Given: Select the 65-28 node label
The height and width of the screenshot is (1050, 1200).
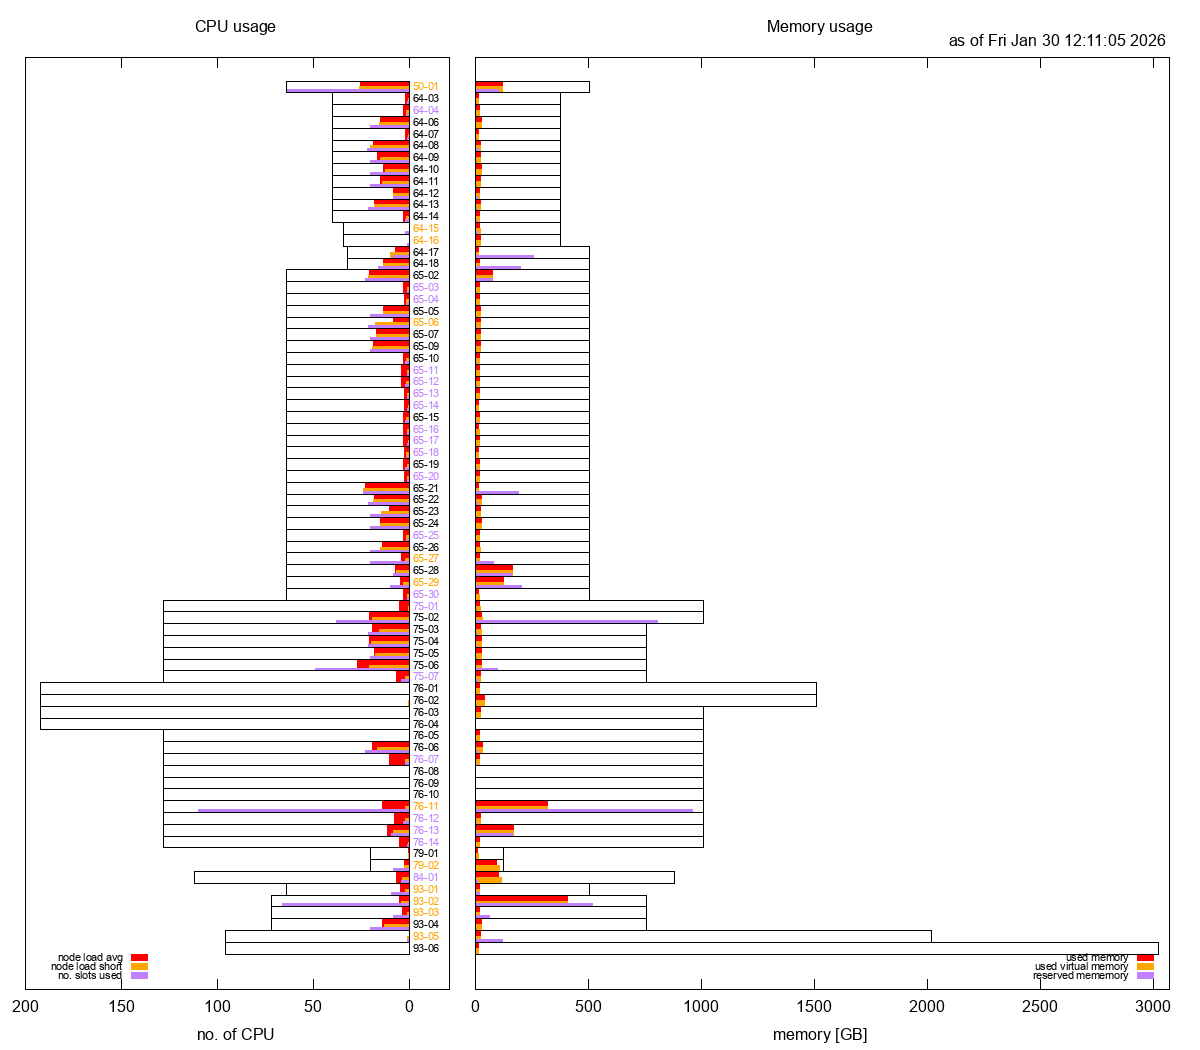Looking at the screenshot, I should point(425,571).
